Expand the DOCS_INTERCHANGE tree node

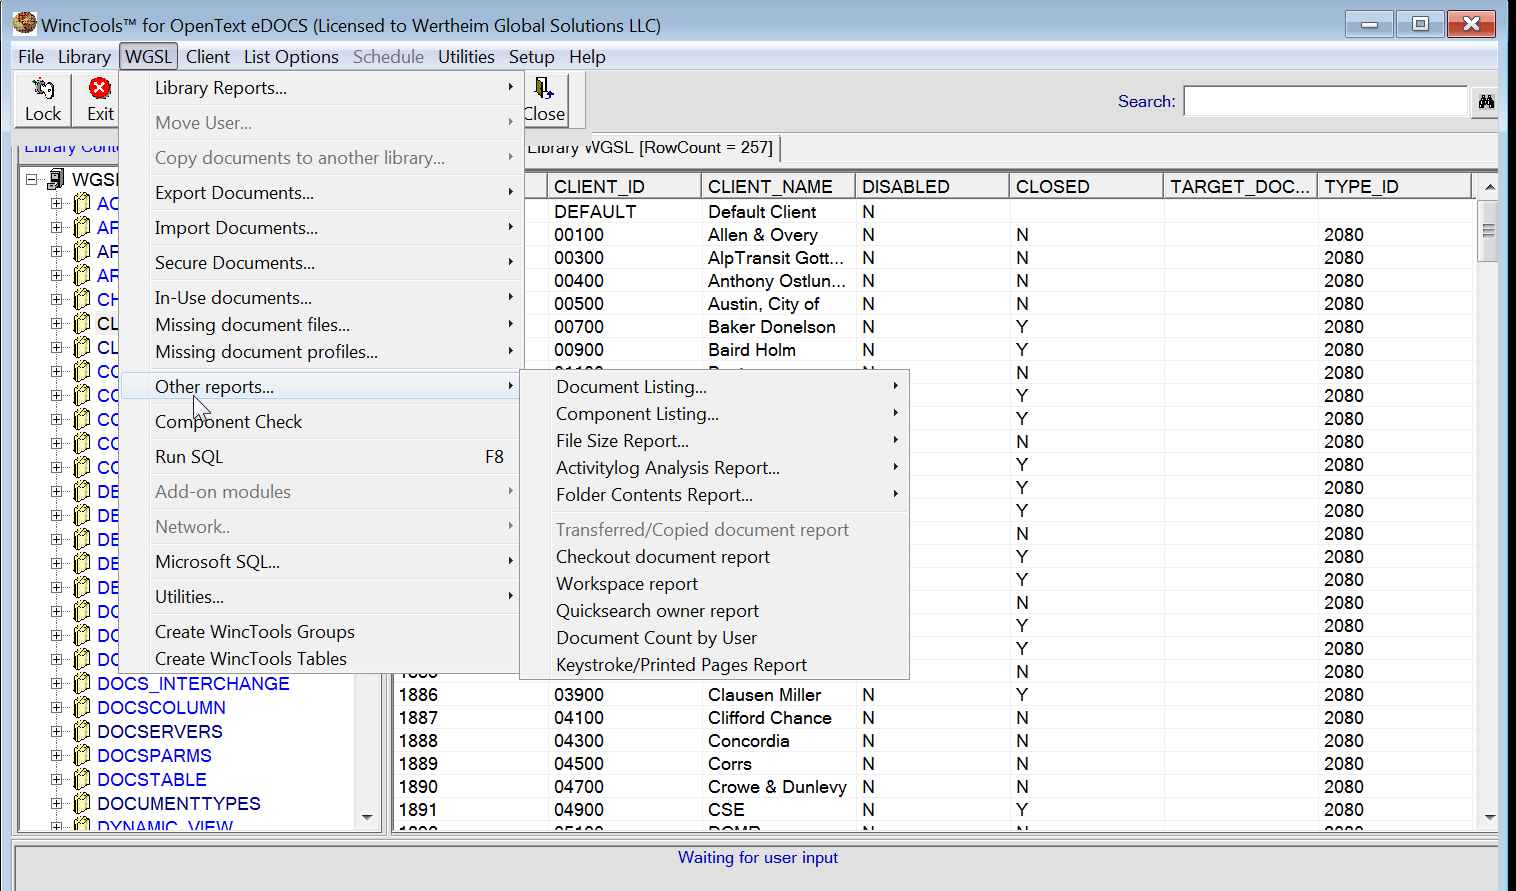(56, 684)
